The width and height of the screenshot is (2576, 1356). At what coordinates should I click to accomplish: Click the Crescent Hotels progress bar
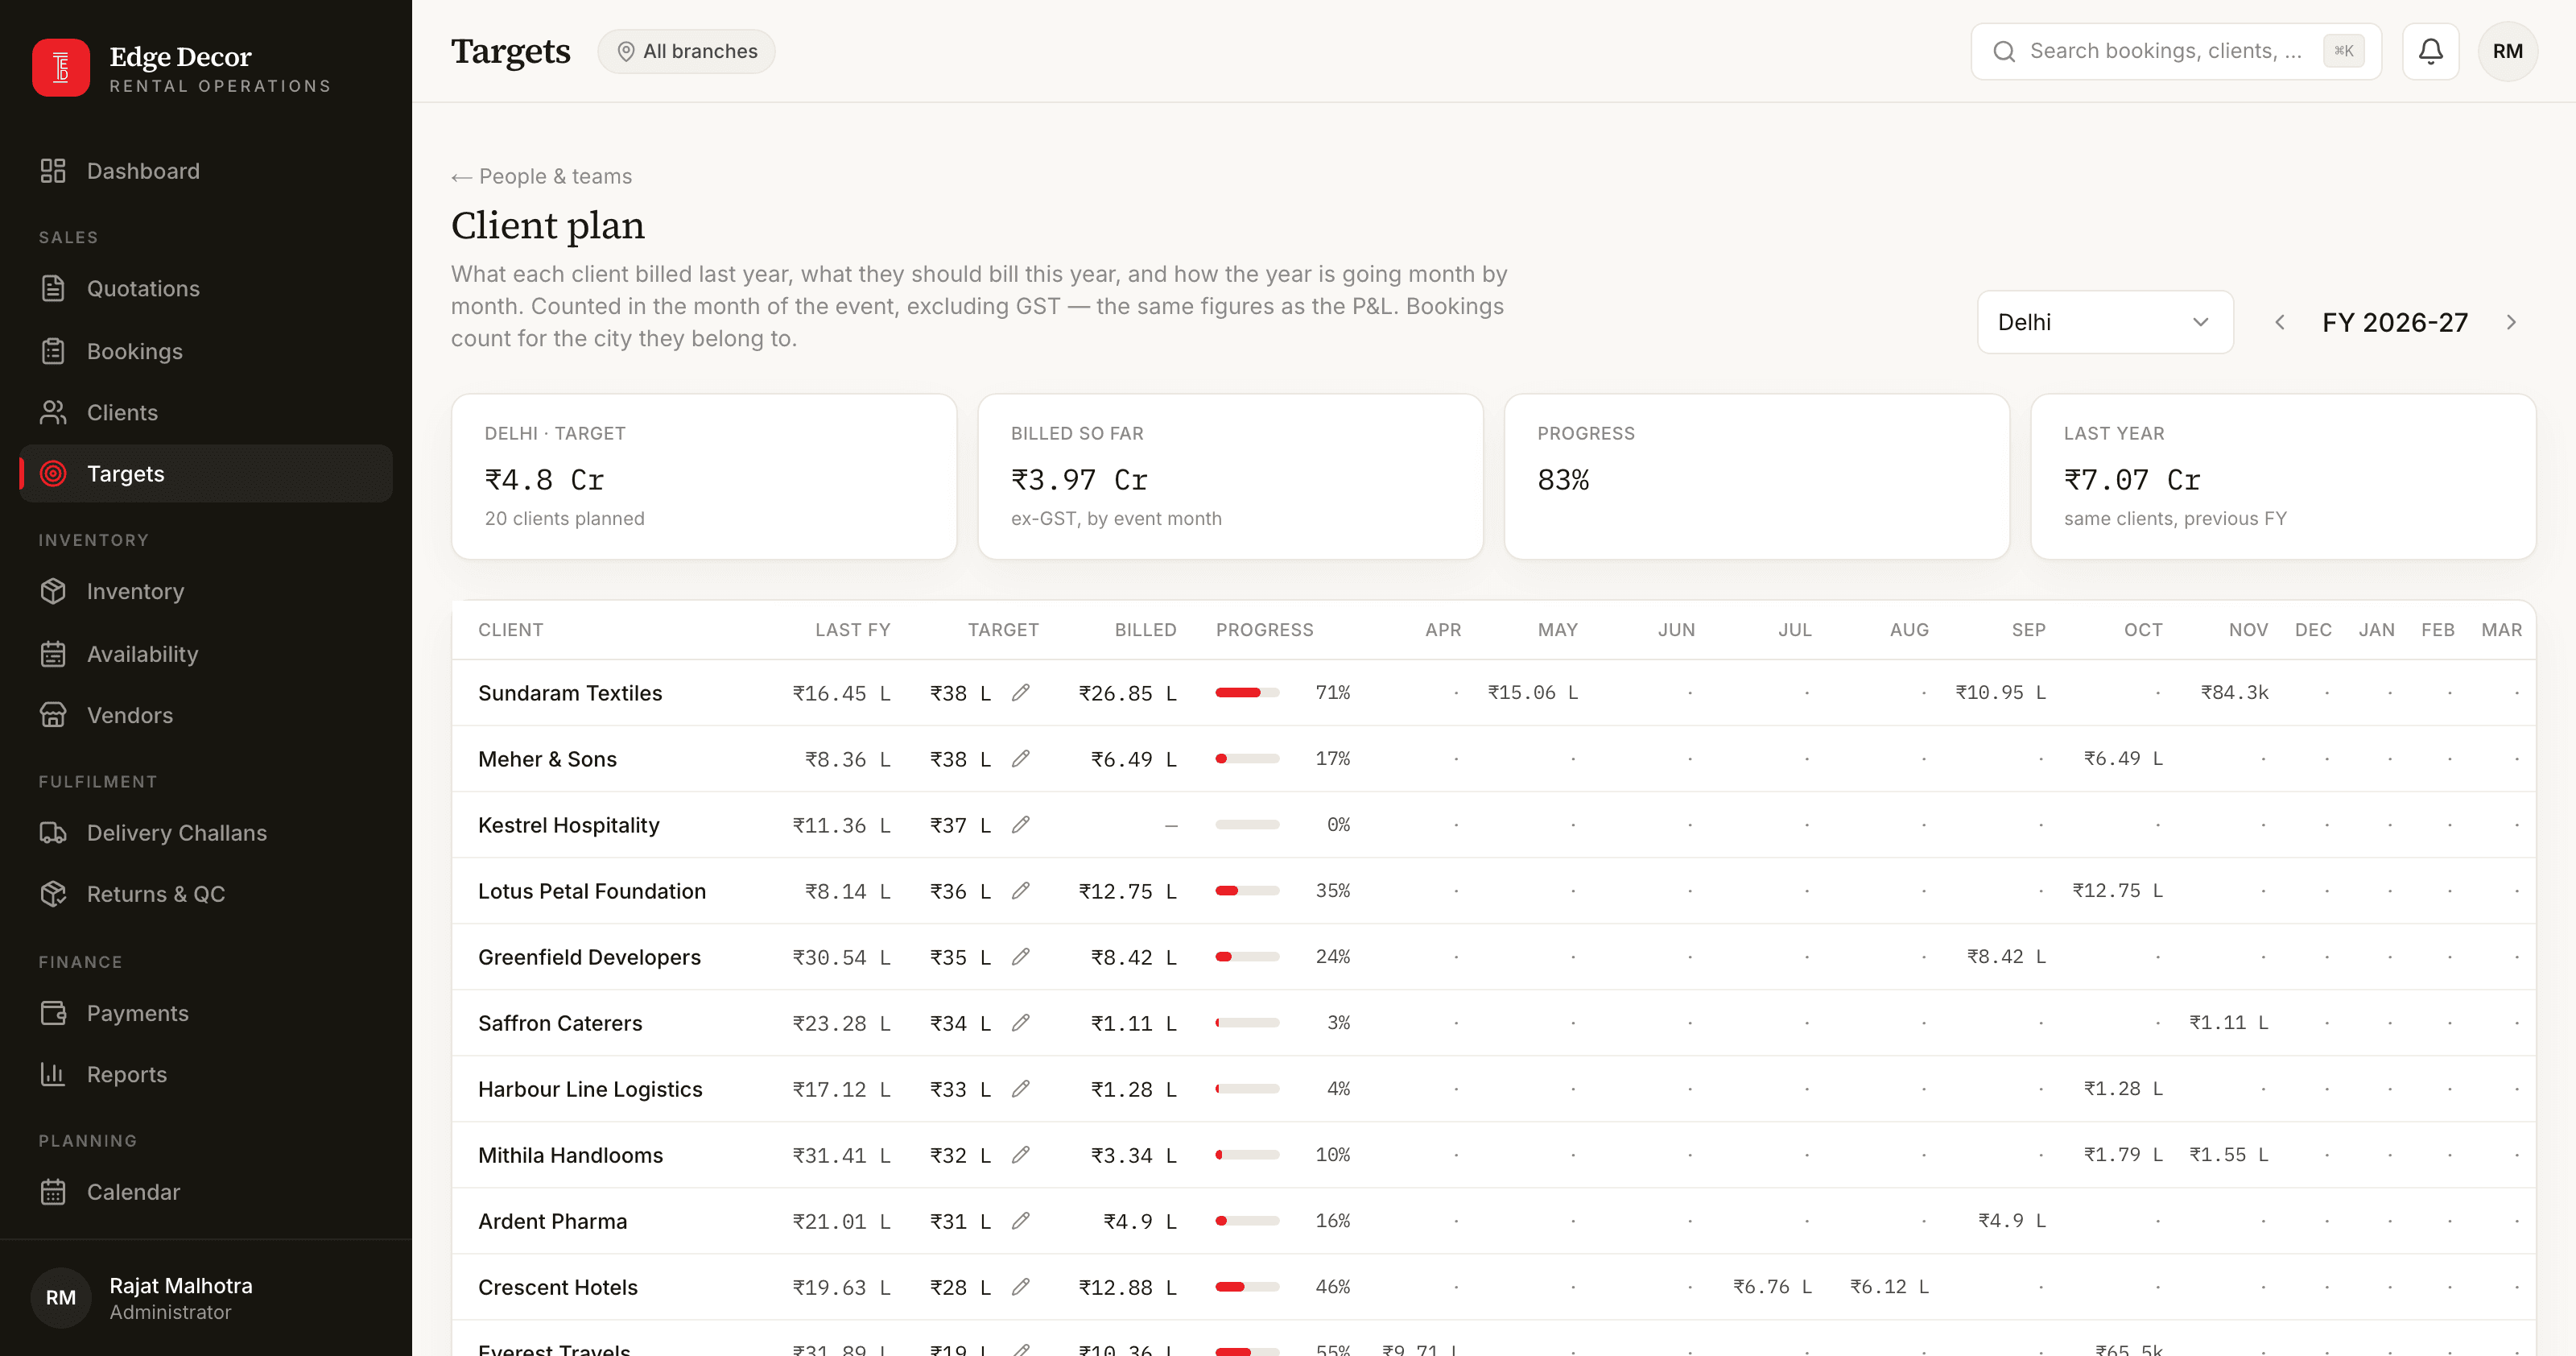pos(1247,1286)
